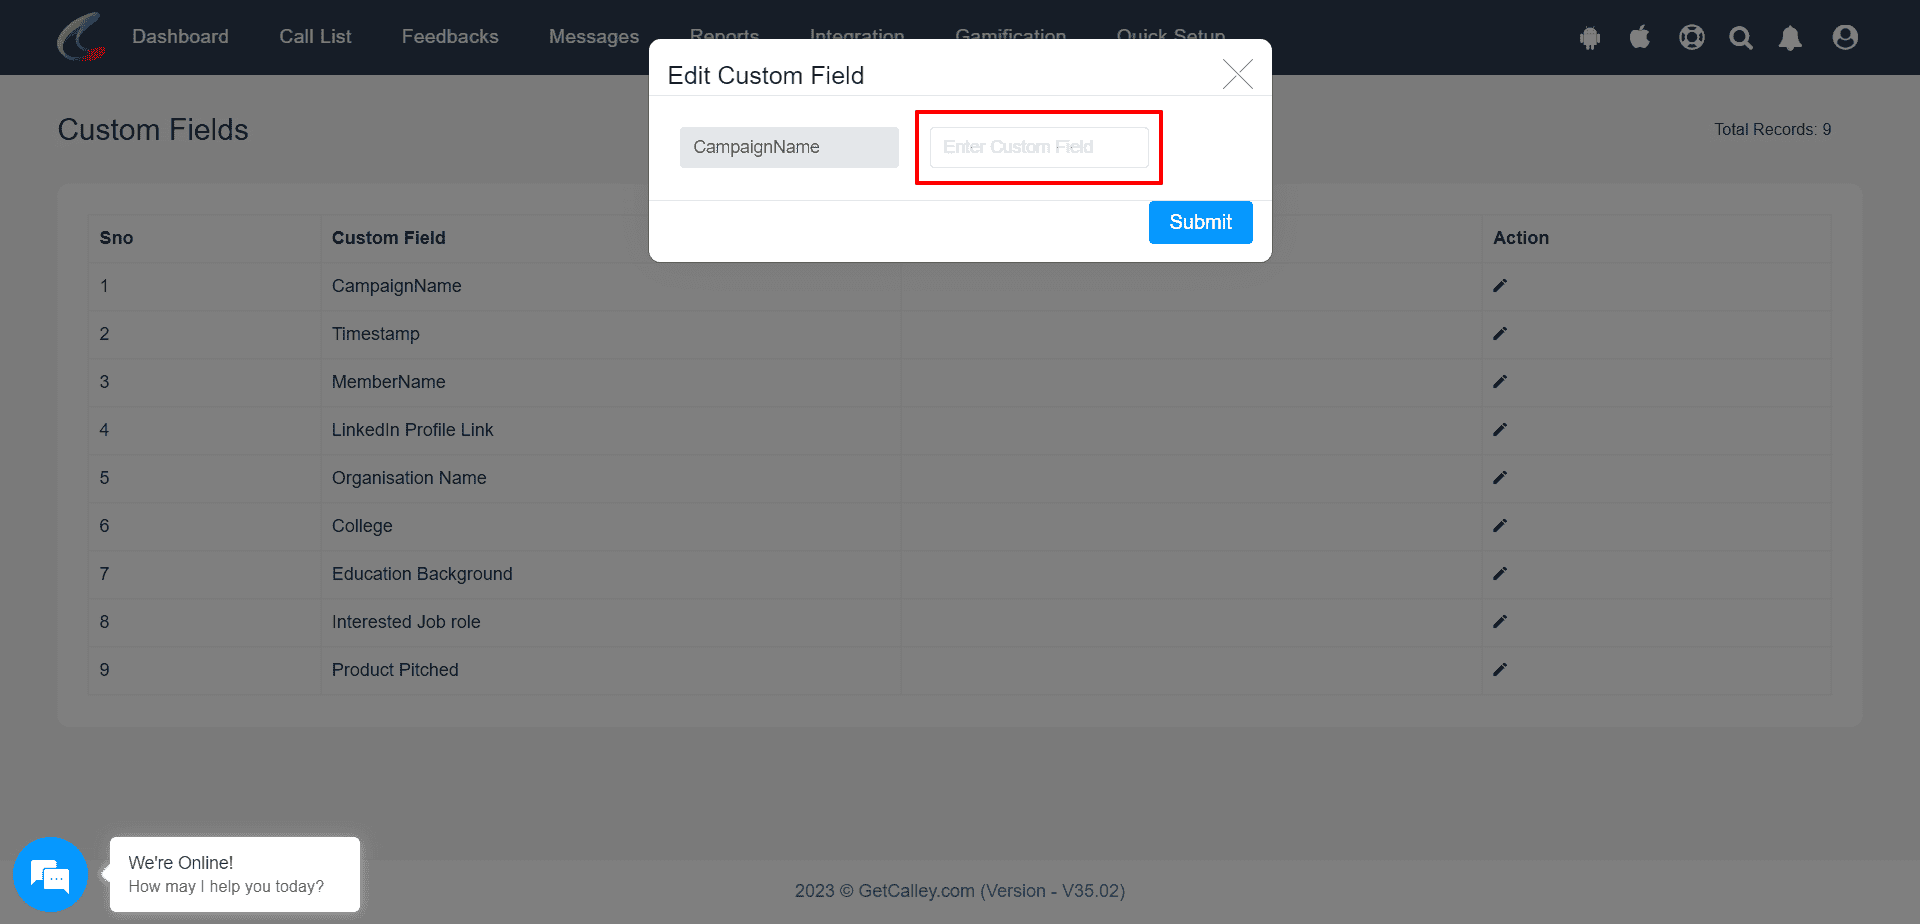Click the Submit button
The width and height of the screenshot is (1920, 924).
click(x=1200, y=222)
